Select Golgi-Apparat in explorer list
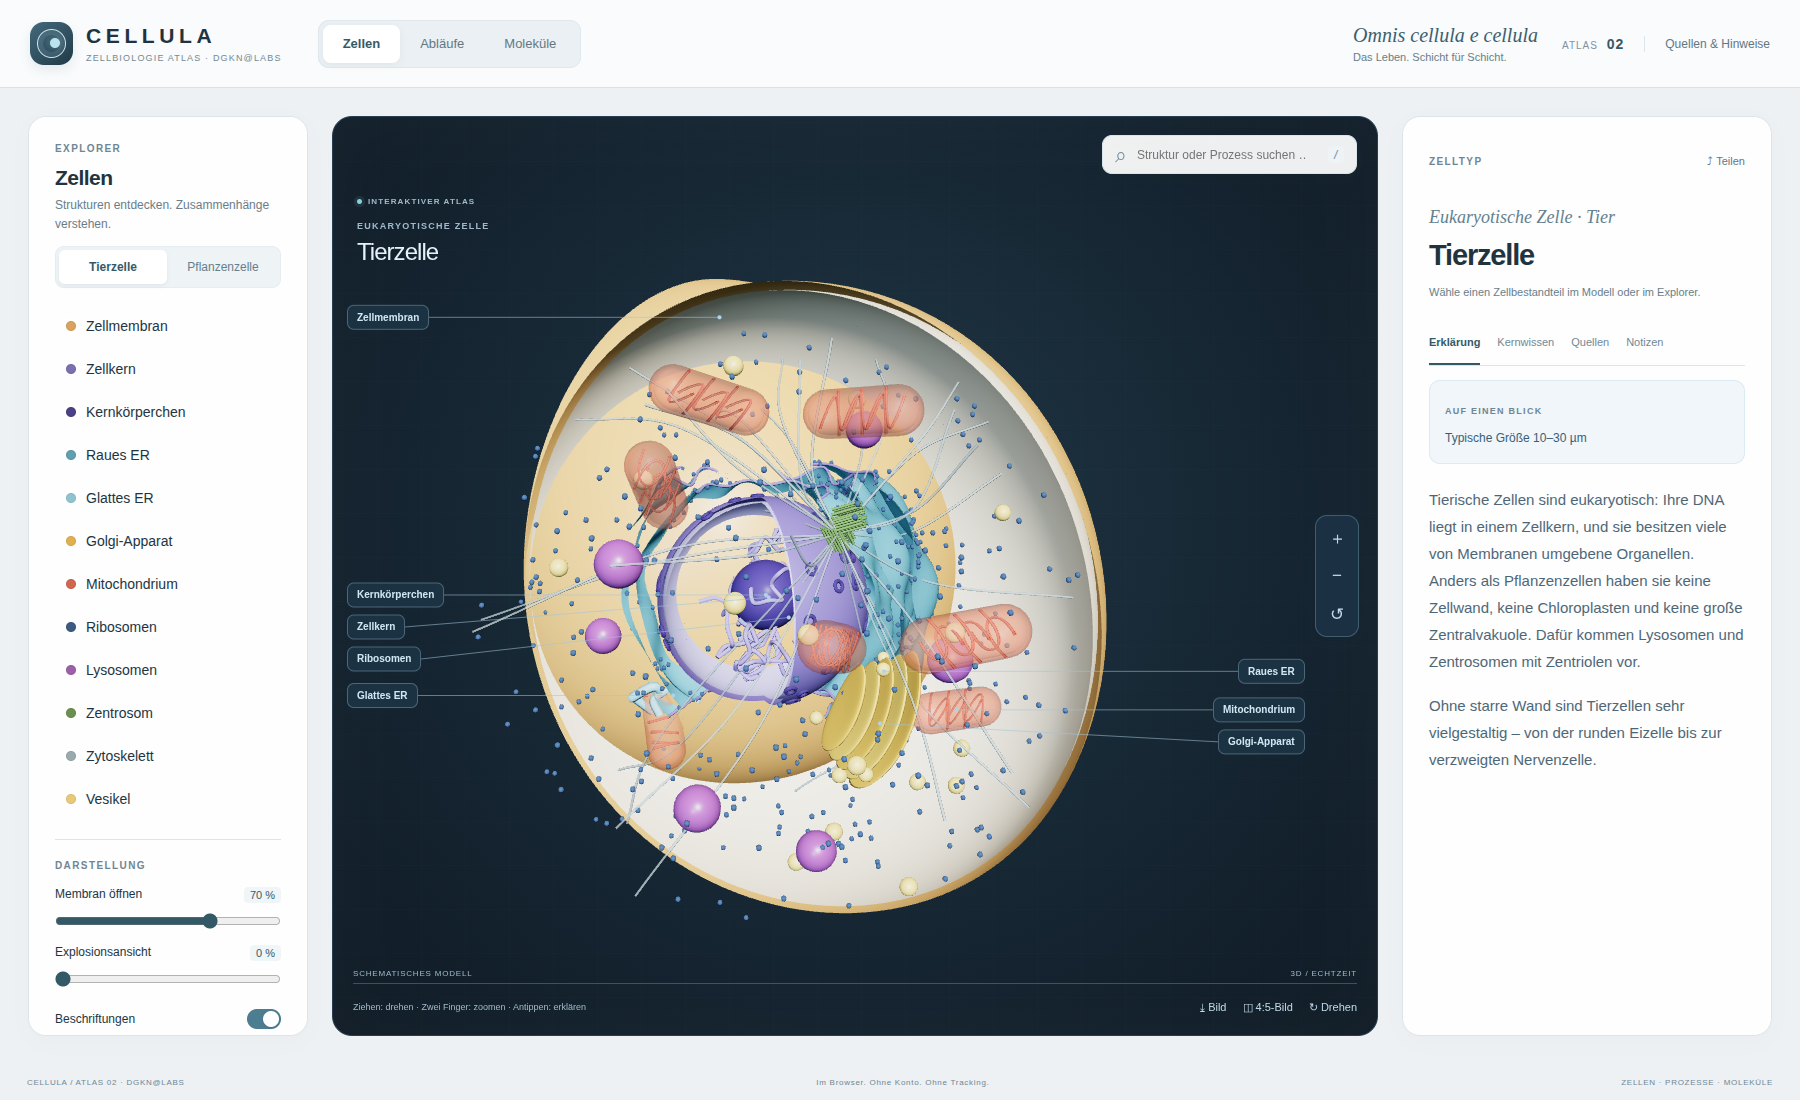Image resolution: width=1800 pixels, height=1100 pixels. (168, 541)
